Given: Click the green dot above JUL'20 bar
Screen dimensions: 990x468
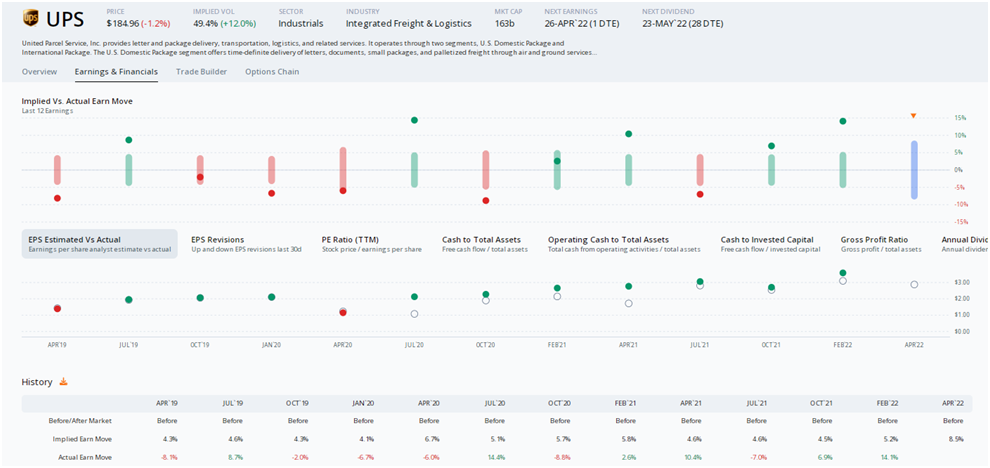Looking at the screenshot, I should (414, 120).
